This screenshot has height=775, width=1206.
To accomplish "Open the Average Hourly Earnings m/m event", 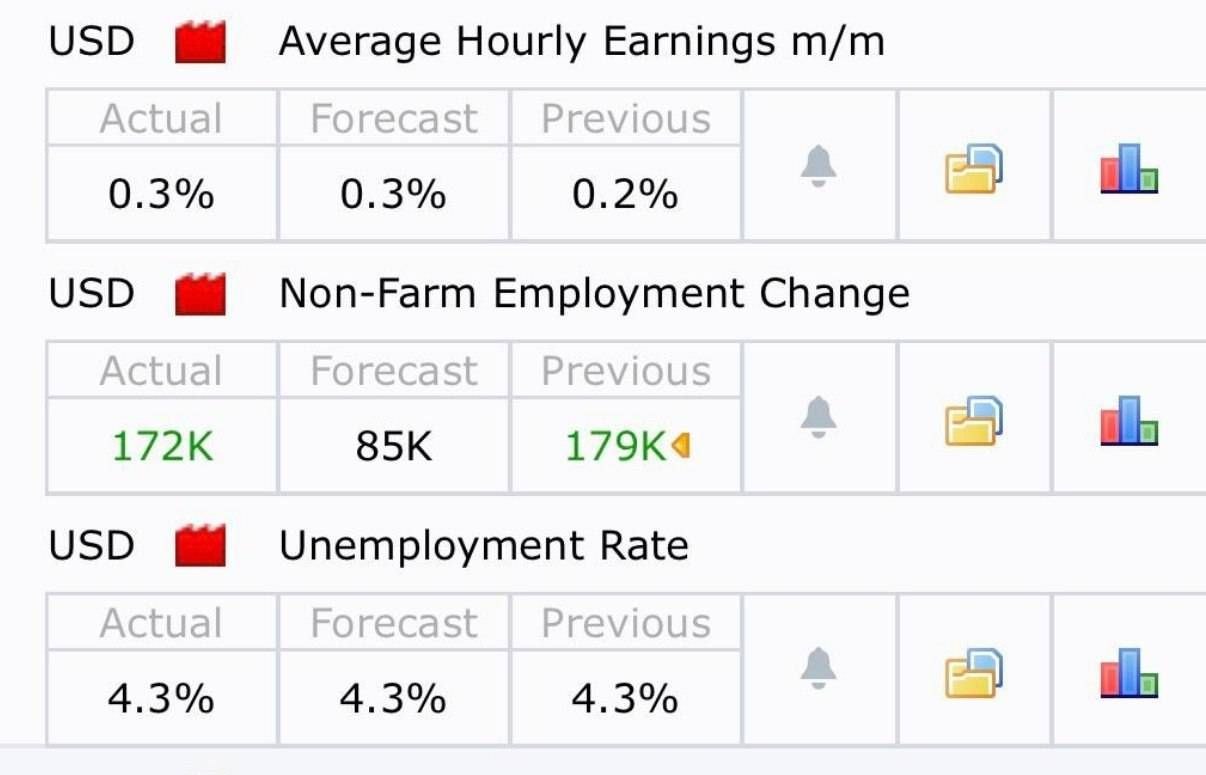I will pyautogui.click(x=581, y=43).
